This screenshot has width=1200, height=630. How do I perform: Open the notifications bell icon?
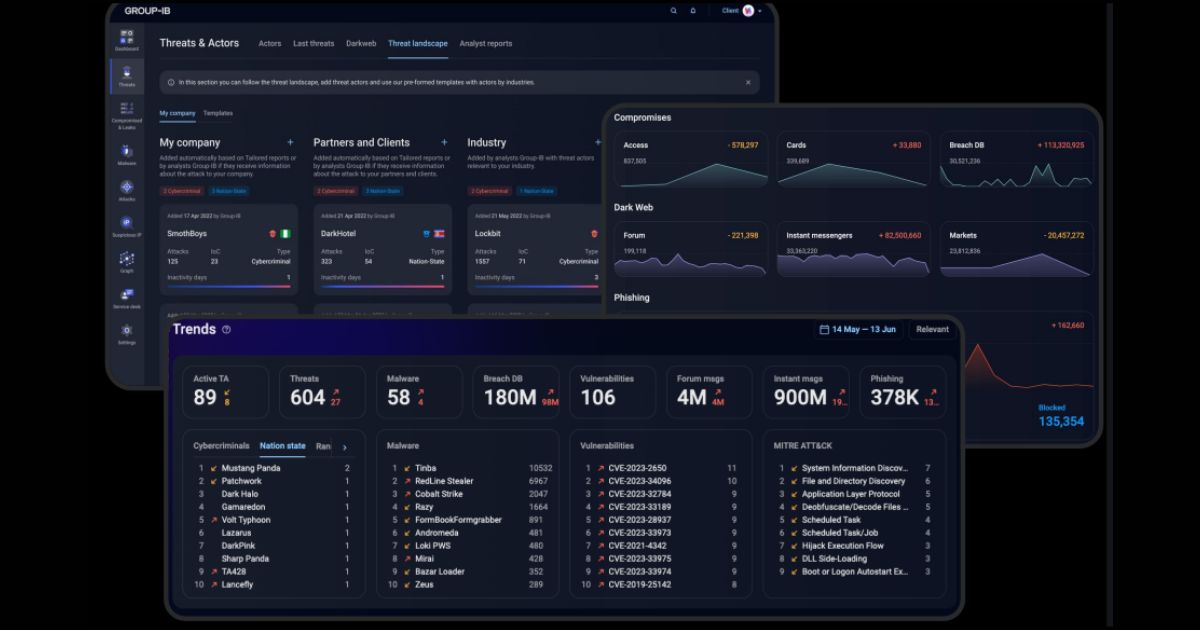pos(693,11)
